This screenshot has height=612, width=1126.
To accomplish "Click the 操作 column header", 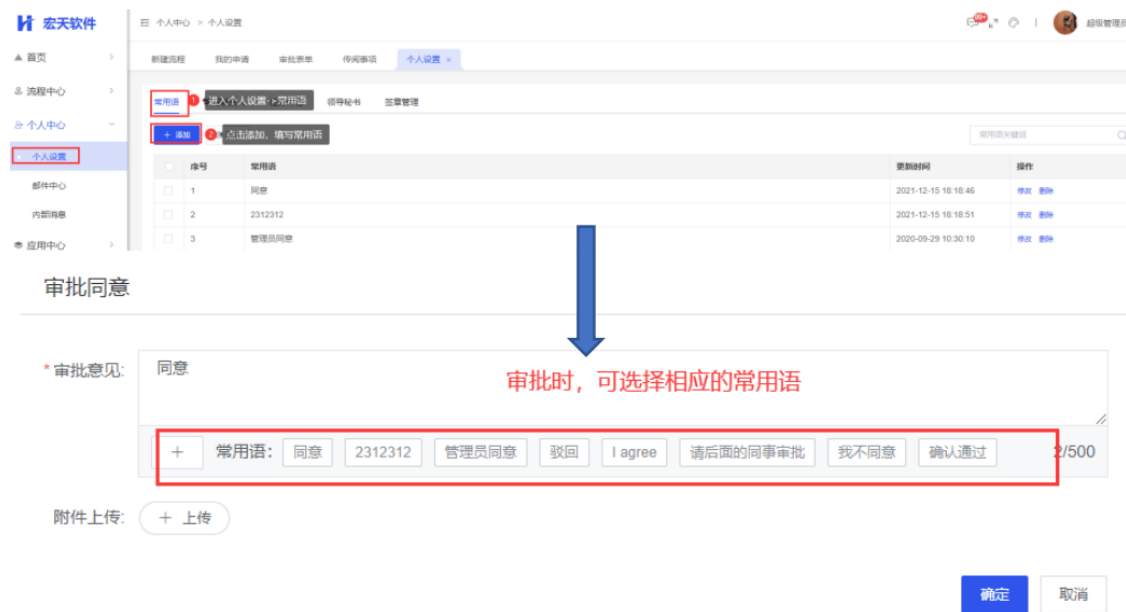I will (1025, 167).
